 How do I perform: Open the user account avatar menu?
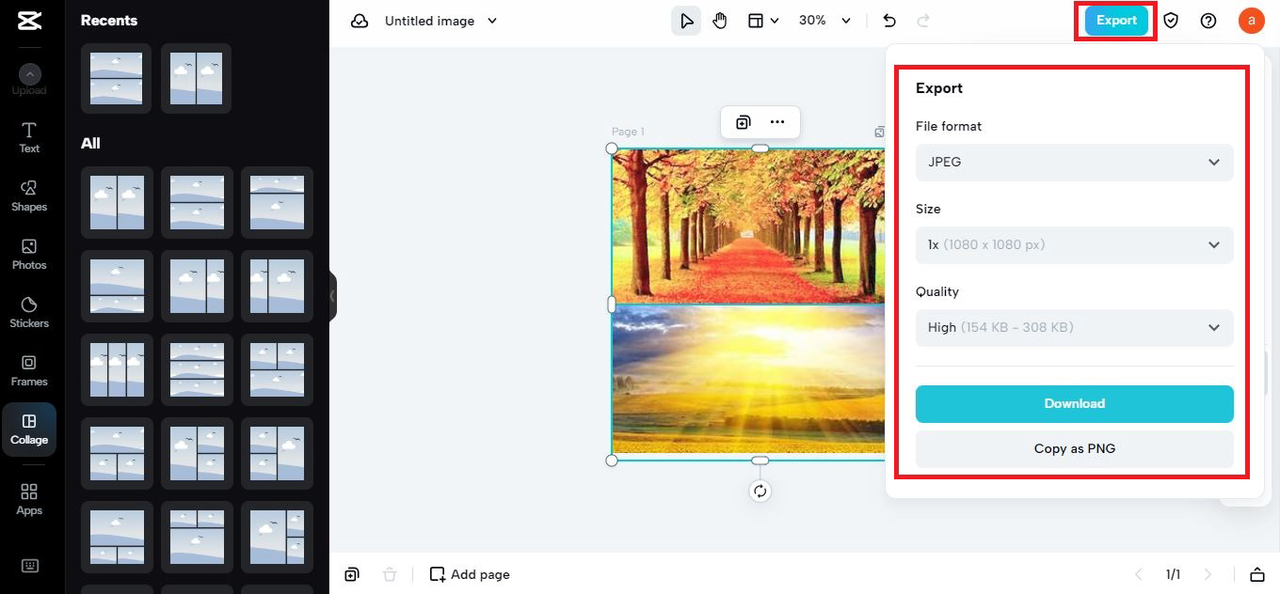pyautogui.click(x=1251, y=20)
